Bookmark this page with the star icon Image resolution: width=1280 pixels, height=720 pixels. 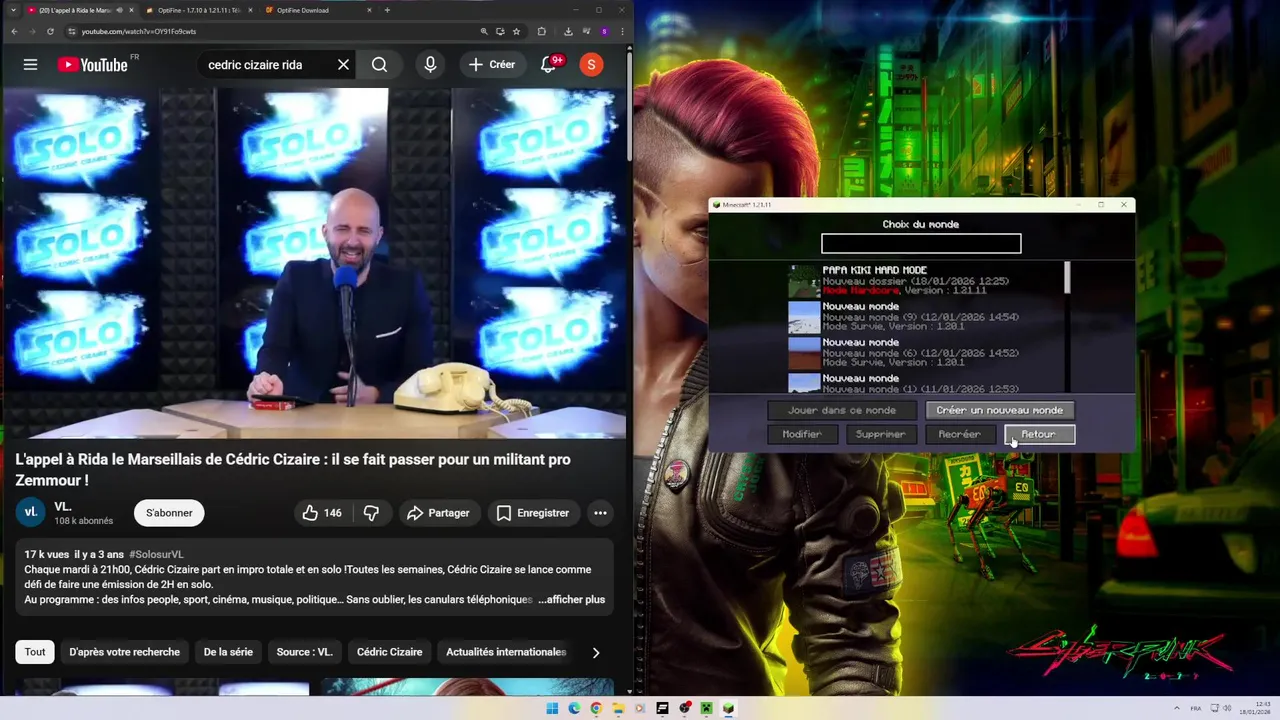tap(516, 31)
